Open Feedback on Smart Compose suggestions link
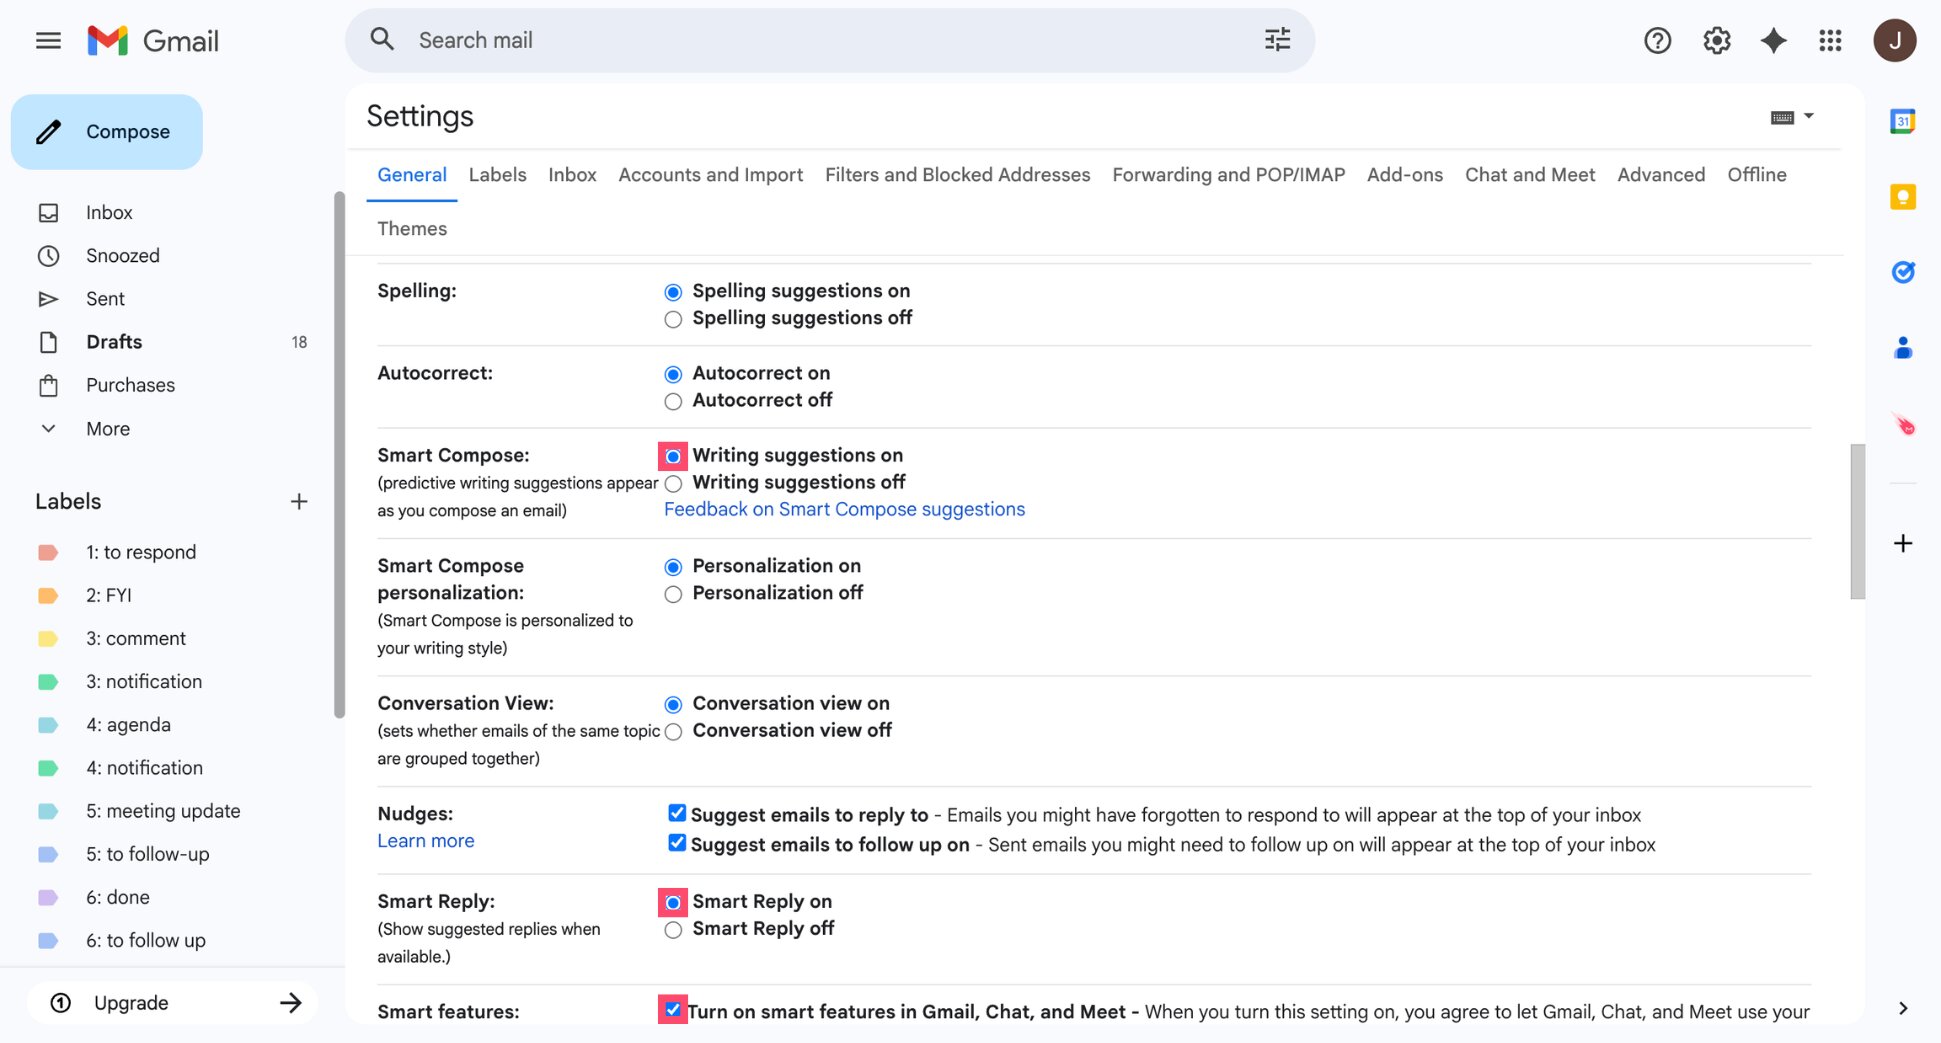The width and height of the screenshot is (1941, 1043). (843, 509)
